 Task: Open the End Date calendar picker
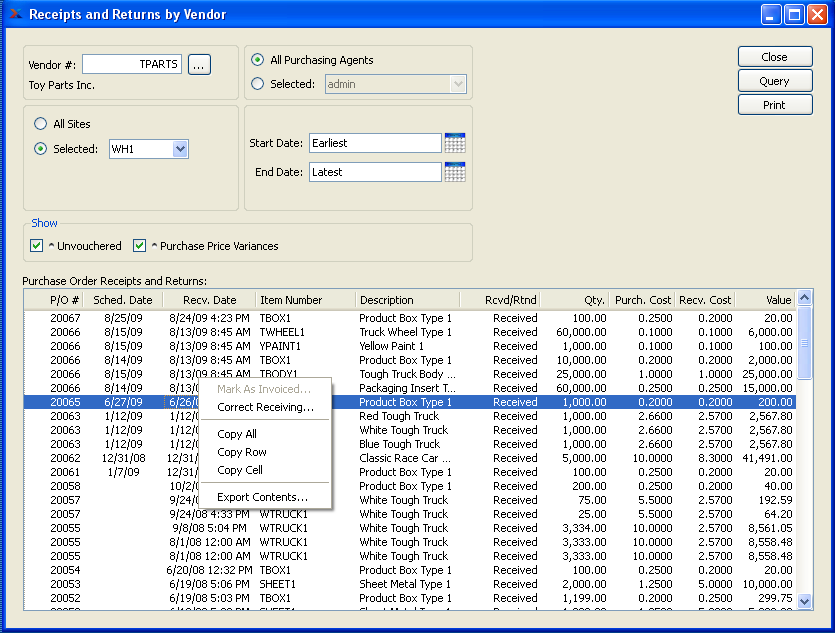pyautogui.click(x=455, y=172)
